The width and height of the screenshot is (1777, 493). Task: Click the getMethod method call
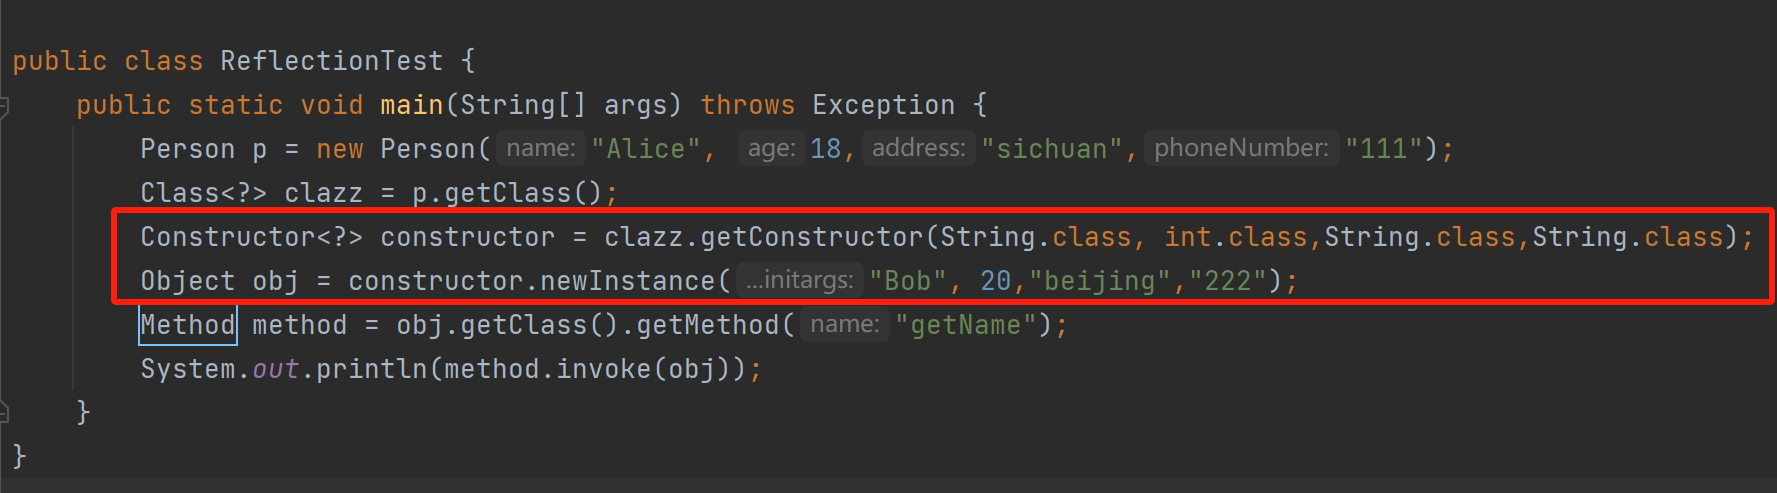pos(707,325)
